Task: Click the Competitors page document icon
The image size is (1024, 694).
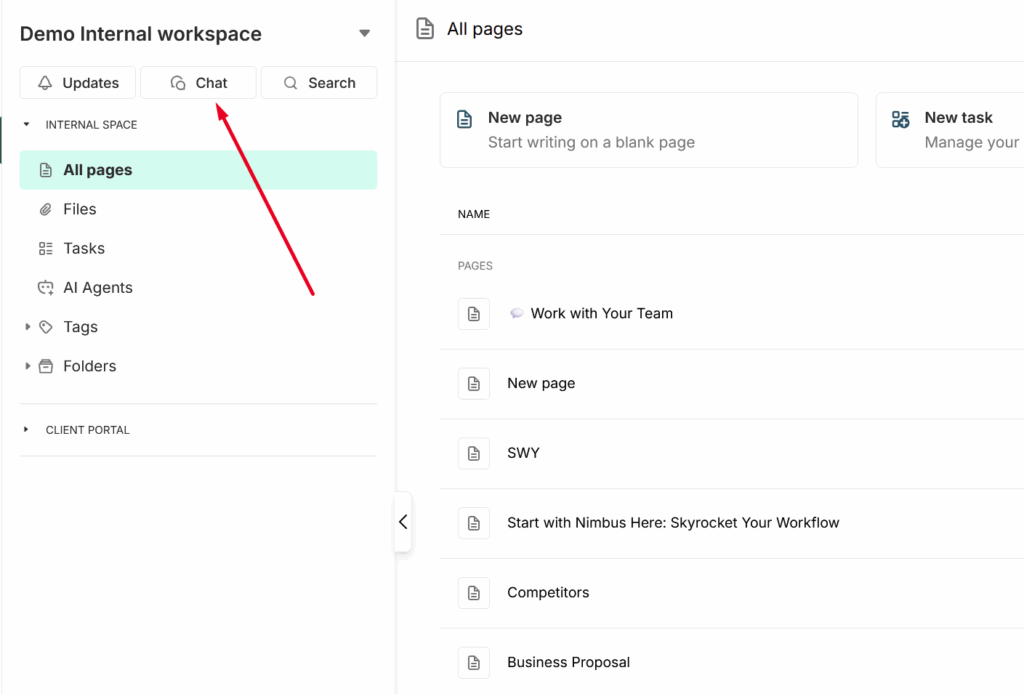Action: (474, 593)
